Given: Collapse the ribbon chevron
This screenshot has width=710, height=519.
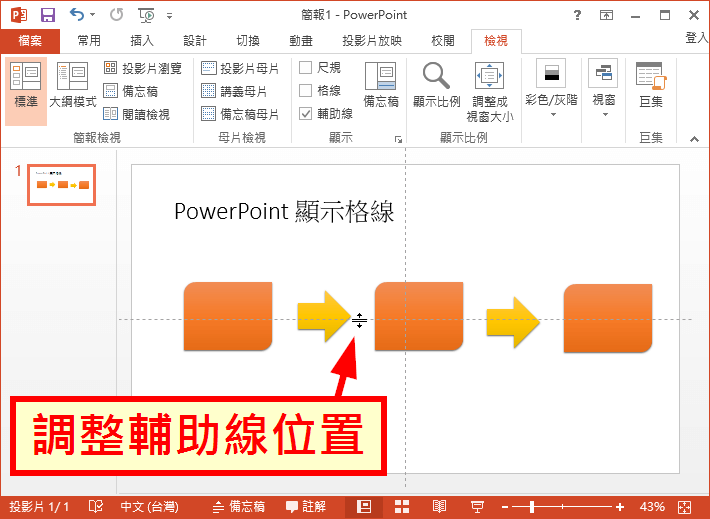Looking at the screenshot, I should [694, 139].
